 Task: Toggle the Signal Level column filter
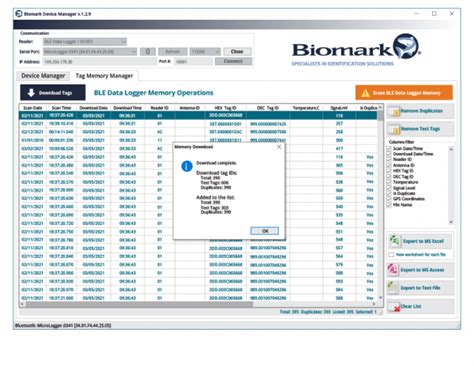[389, 188]
